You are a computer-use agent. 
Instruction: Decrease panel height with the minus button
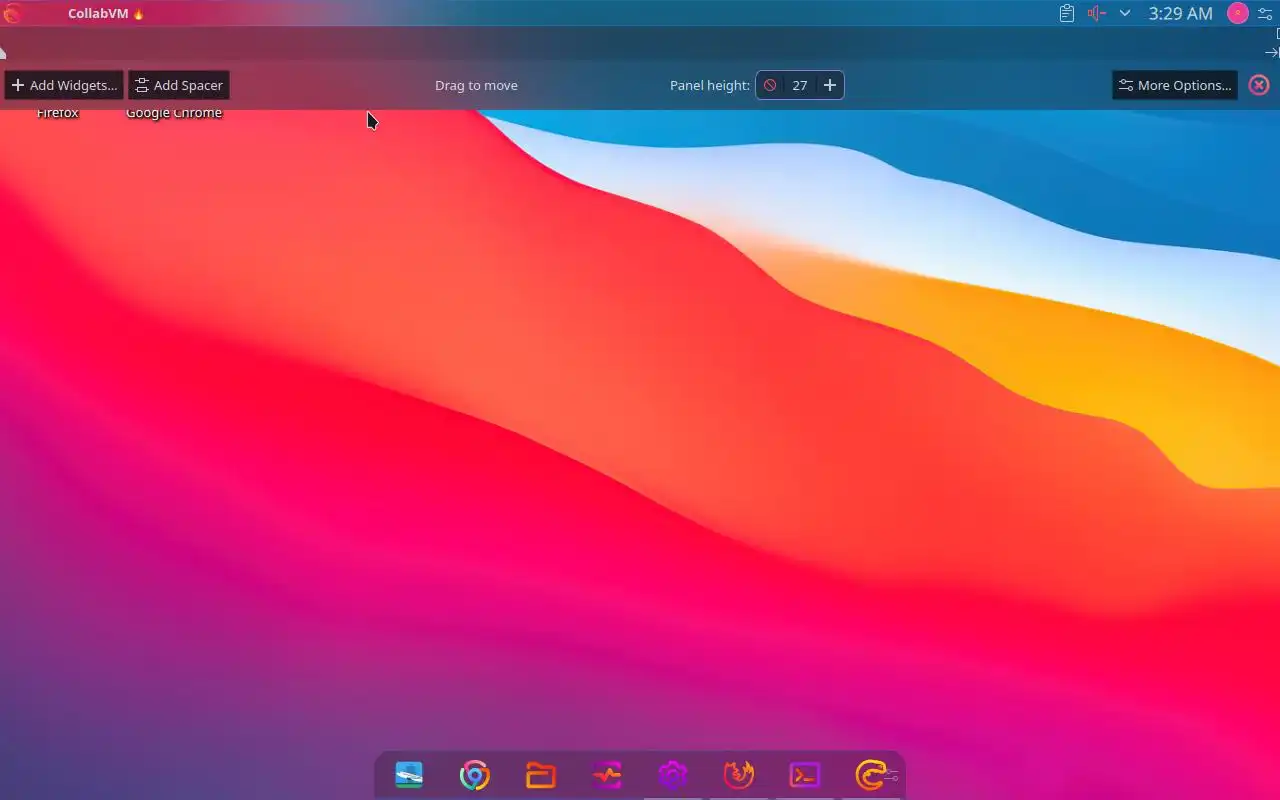[770, 85]
